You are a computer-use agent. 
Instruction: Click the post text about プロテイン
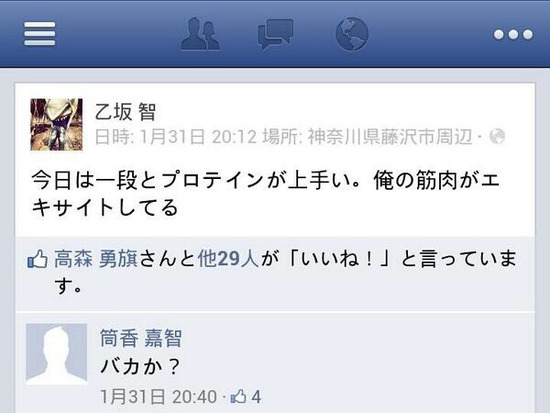[x=265, y=194]
